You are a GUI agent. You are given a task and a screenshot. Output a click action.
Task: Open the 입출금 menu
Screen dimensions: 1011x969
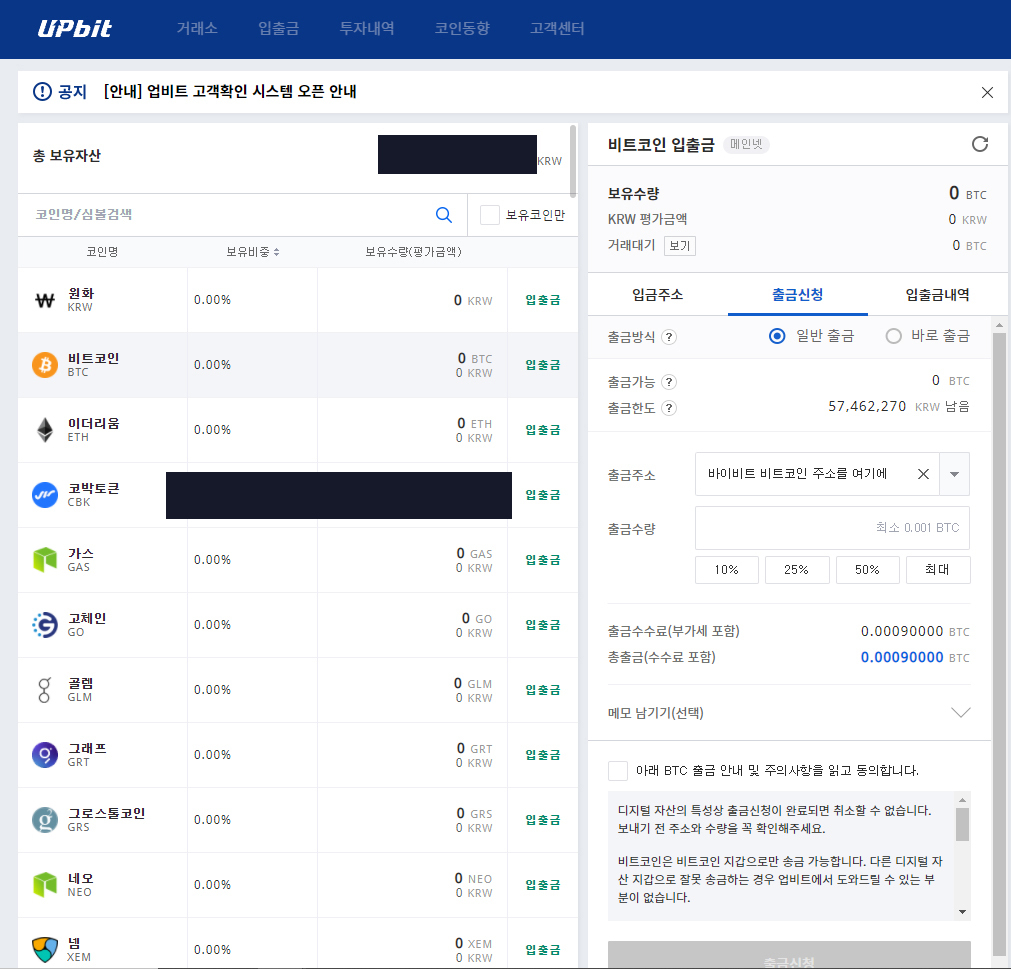(x=279, y=28)
